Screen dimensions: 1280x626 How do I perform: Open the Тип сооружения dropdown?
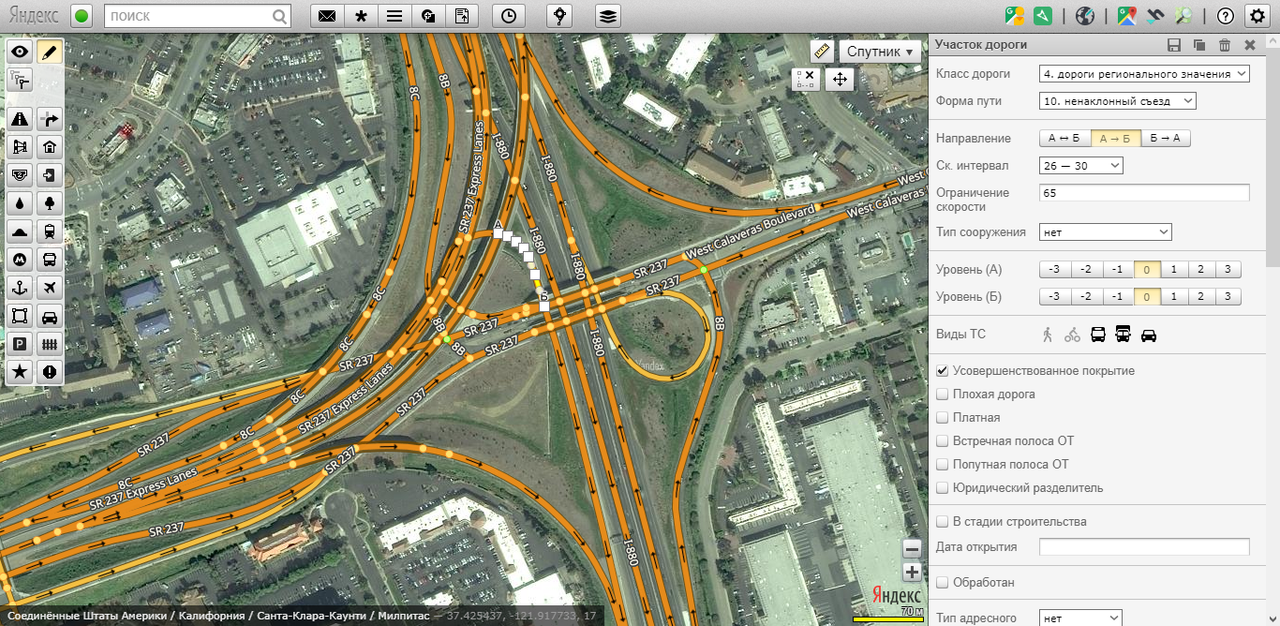click(x=1105, y=232)
